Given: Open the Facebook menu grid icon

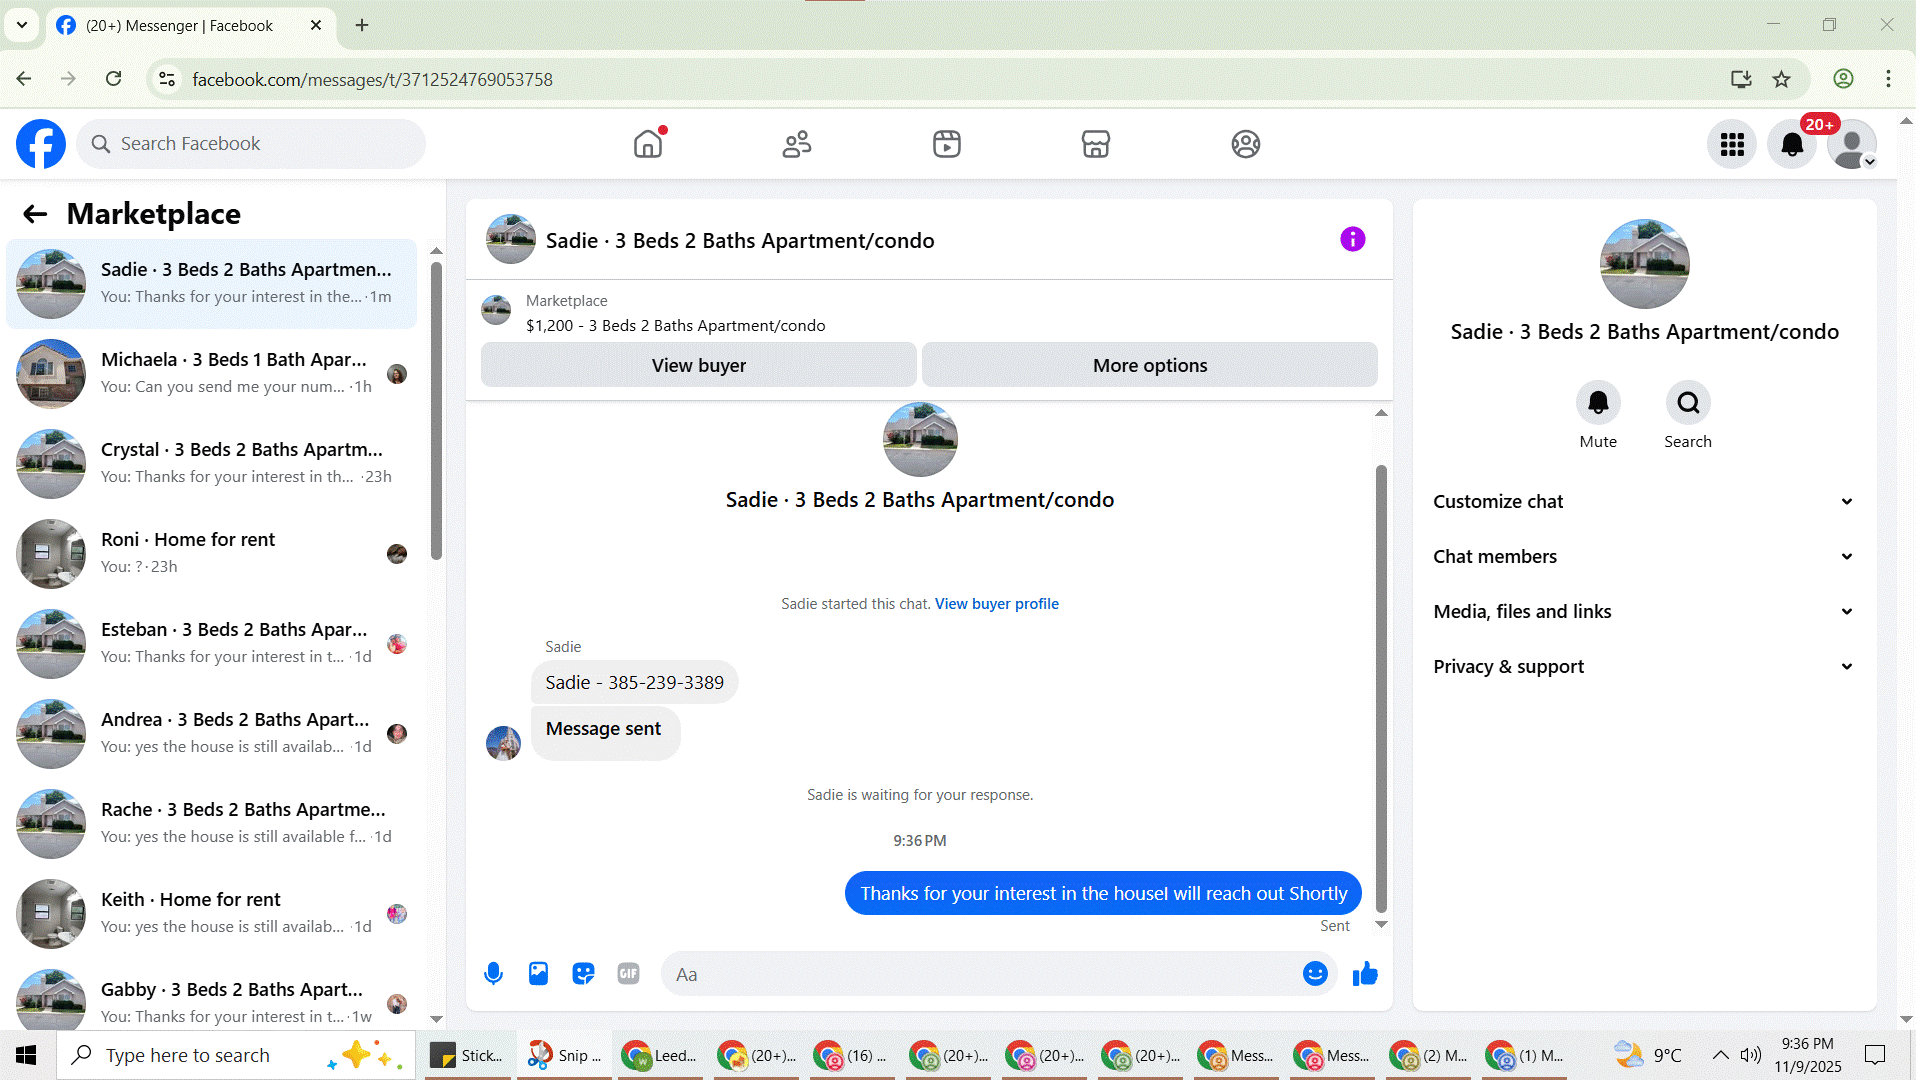Looking at the screenshot, I should tap(1732, 145).
